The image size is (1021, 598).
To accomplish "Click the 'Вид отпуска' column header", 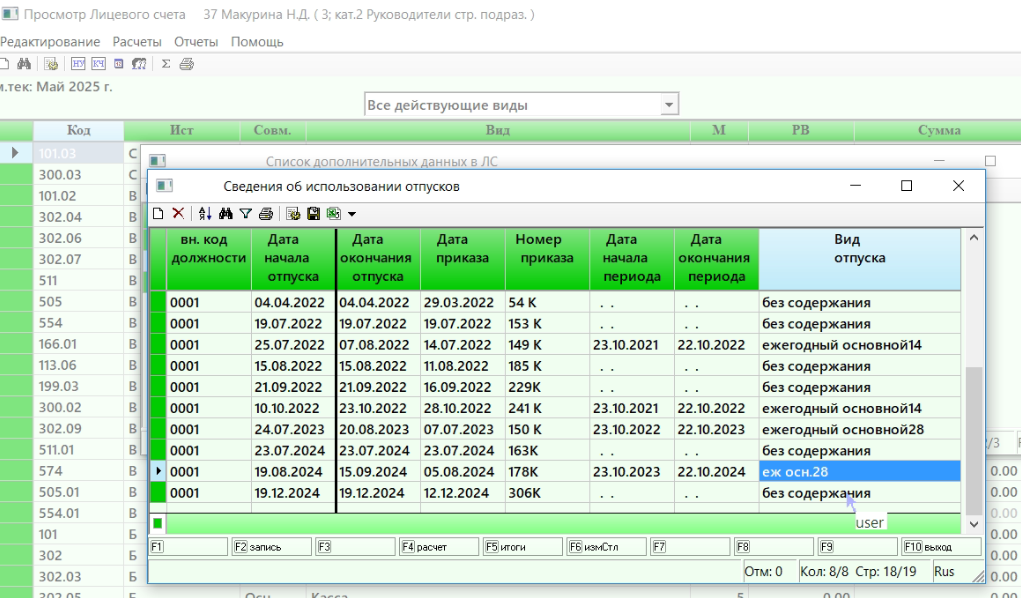I will coord(860,258).
